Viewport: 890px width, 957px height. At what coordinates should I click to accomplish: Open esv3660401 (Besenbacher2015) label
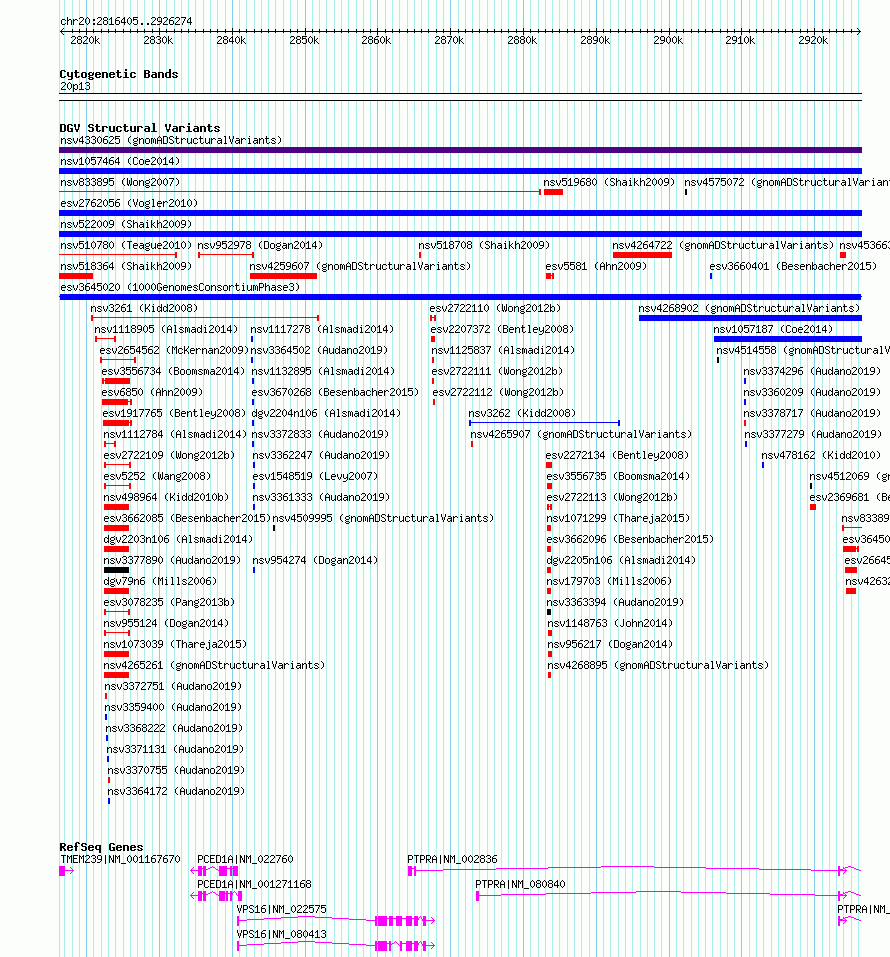[x=793, y=266]
